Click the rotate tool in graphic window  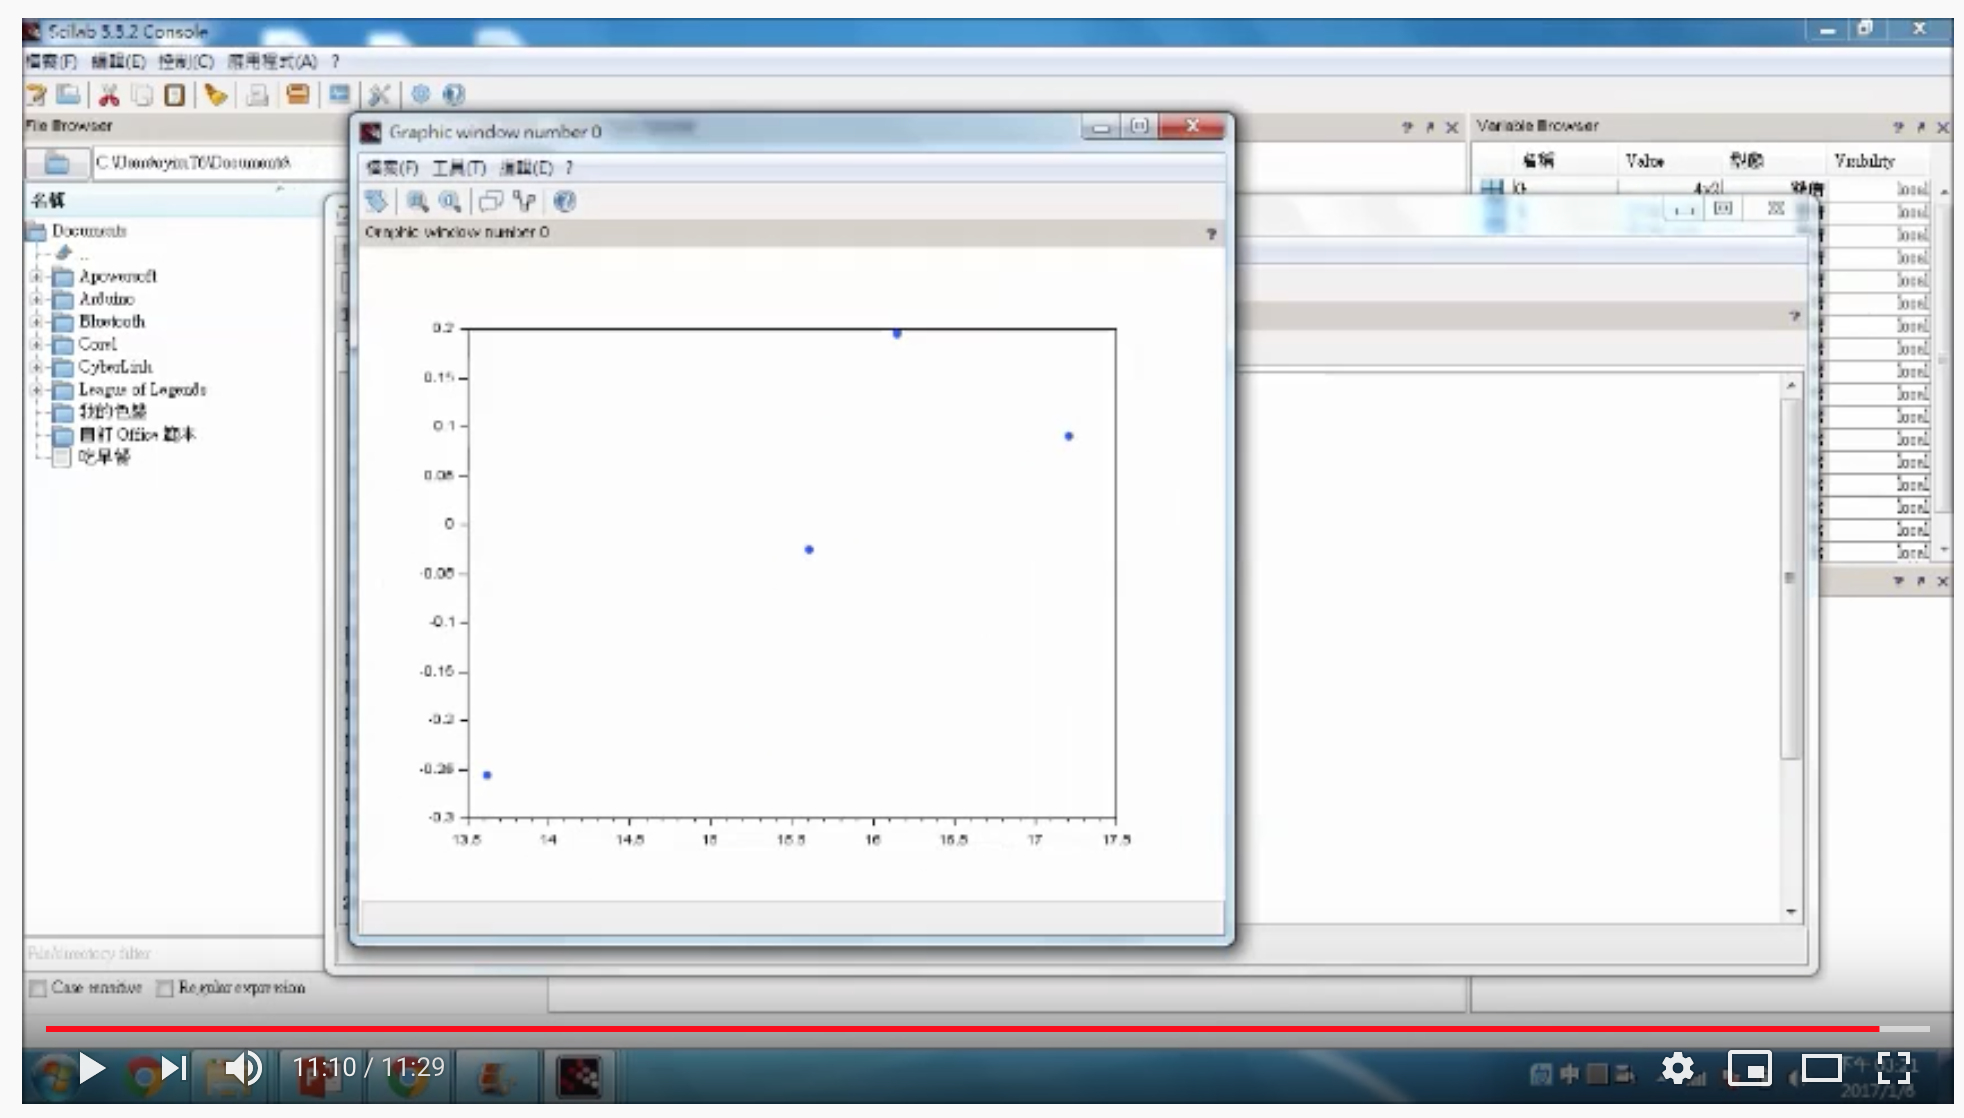pyautogui.click(x=377, y=202)
